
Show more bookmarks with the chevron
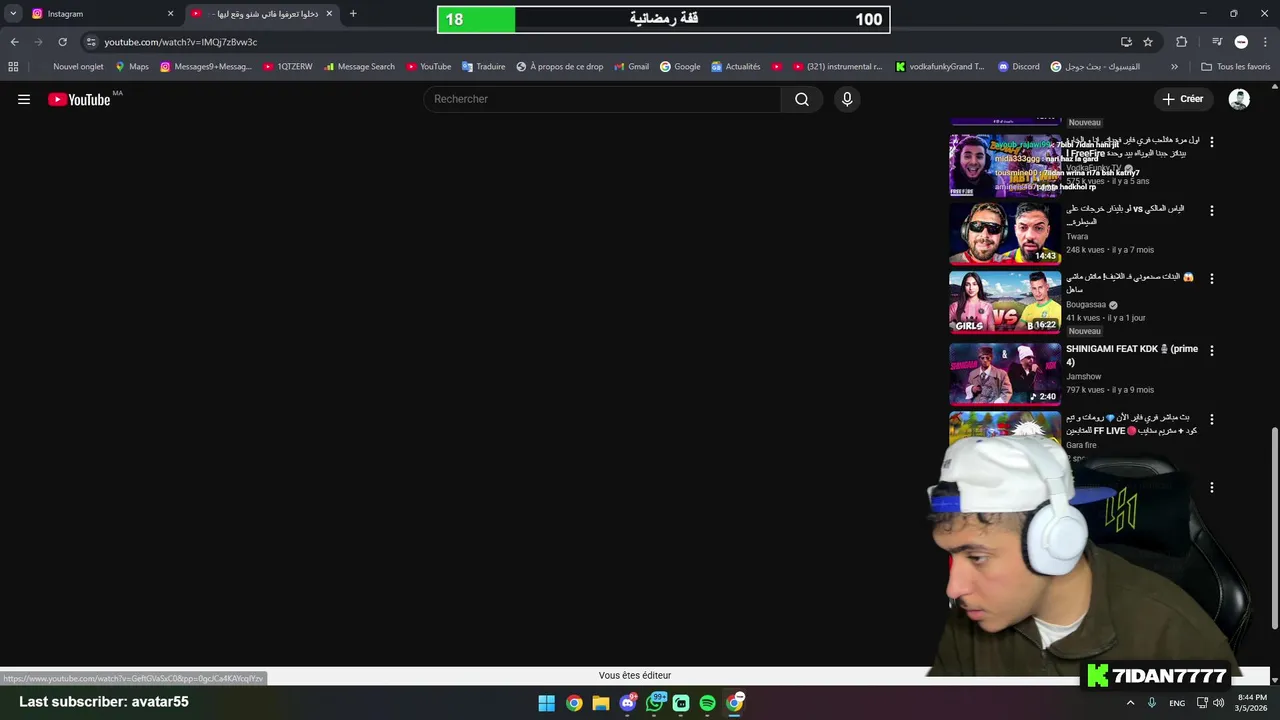(x=1174, y=67)
